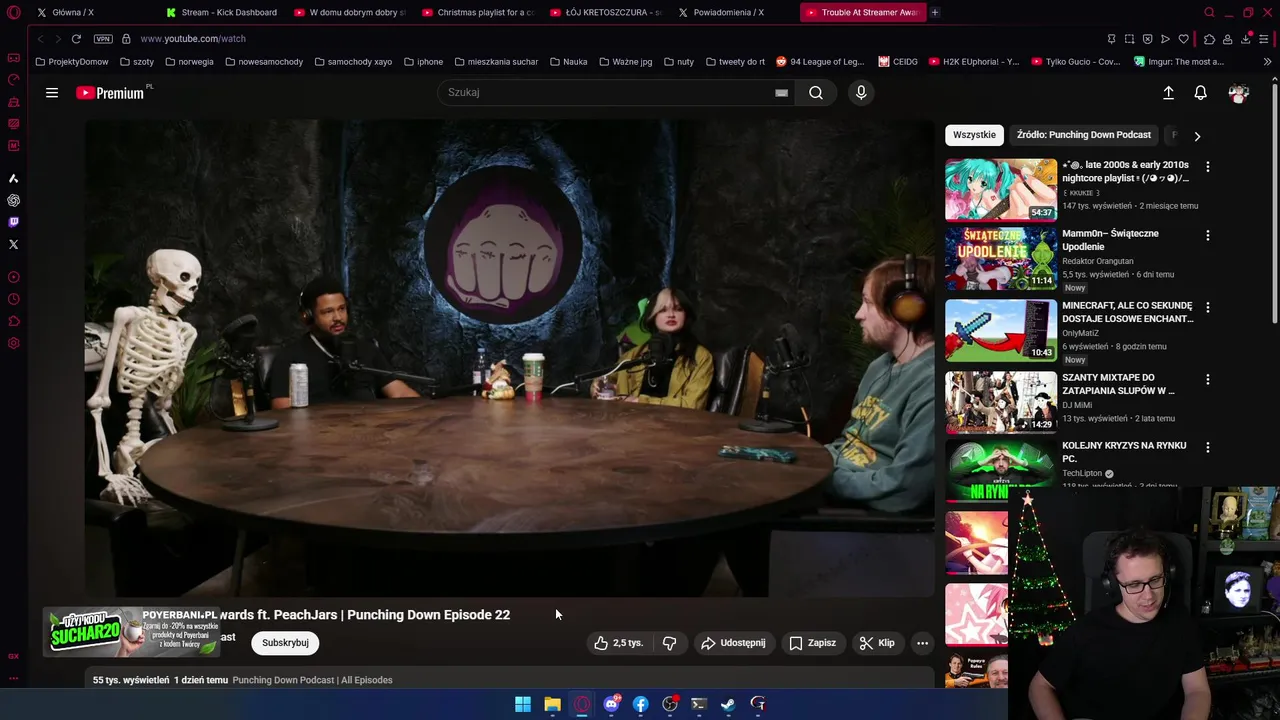1280x720 pixels.
Task: Open the 94 League of Leg... bookmark
Action: click(x=820, y=62)
